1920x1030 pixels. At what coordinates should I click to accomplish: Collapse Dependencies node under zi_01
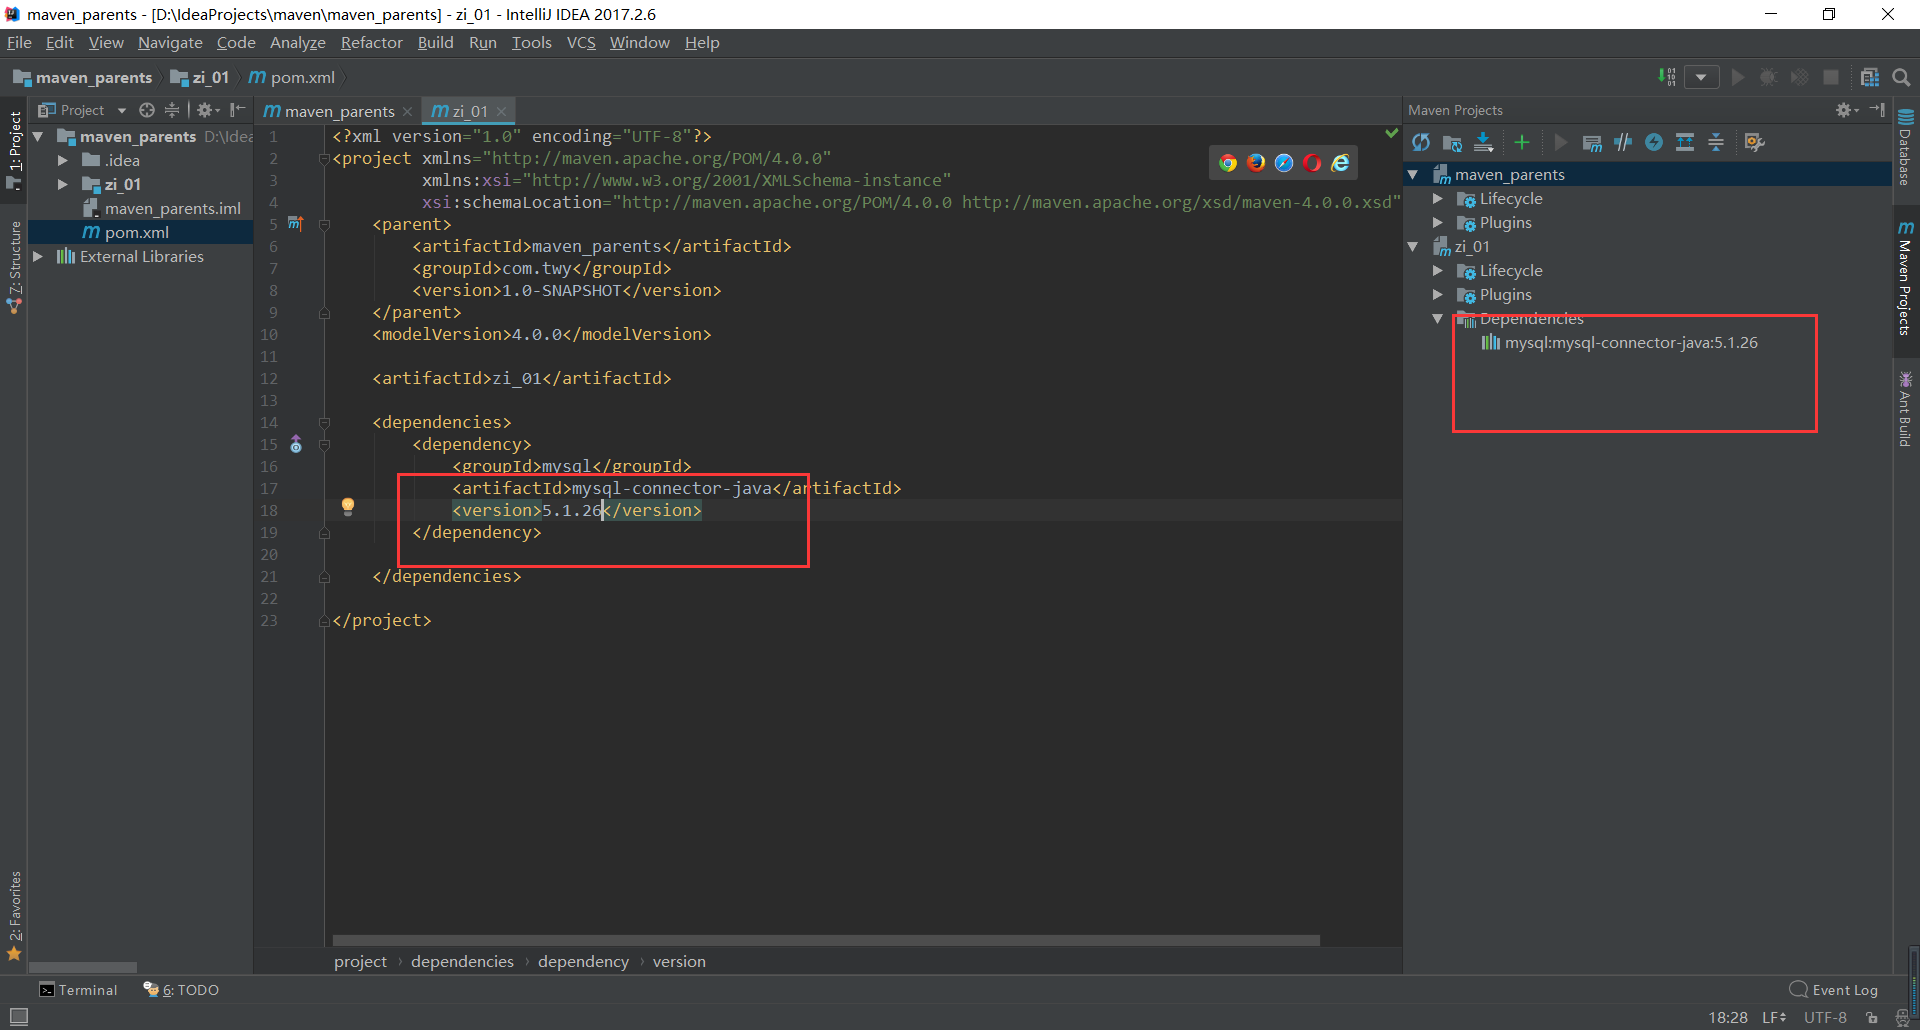[1437, 318]
